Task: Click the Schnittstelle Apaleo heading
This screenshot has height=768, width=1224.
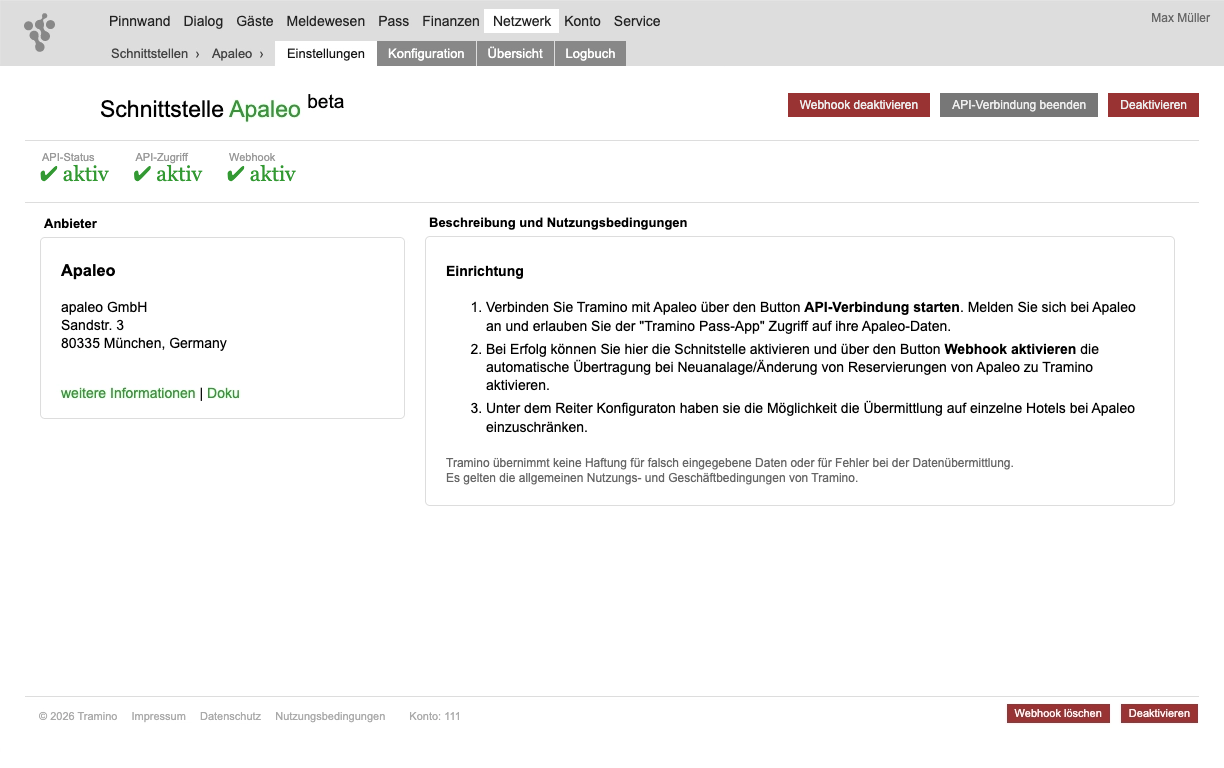Action: tap(222, 107)
